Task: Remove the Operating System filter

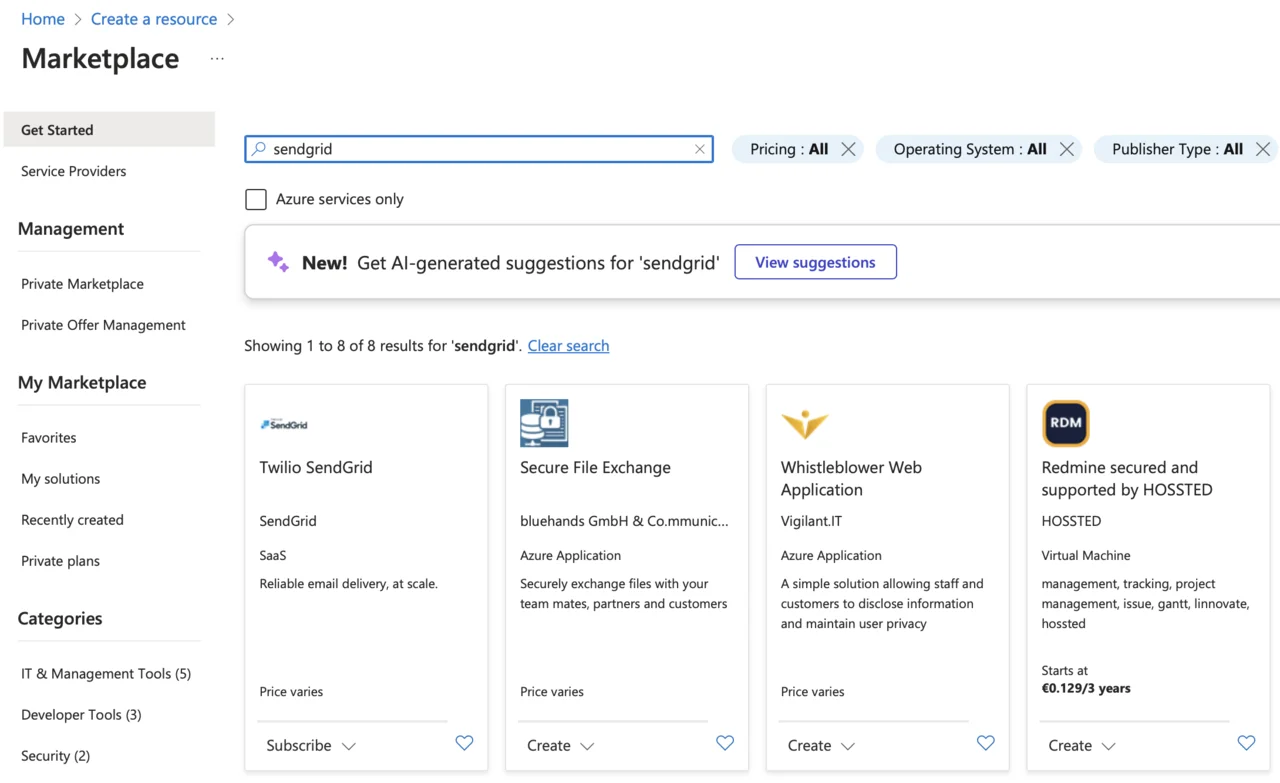Action: (1066, 149)
